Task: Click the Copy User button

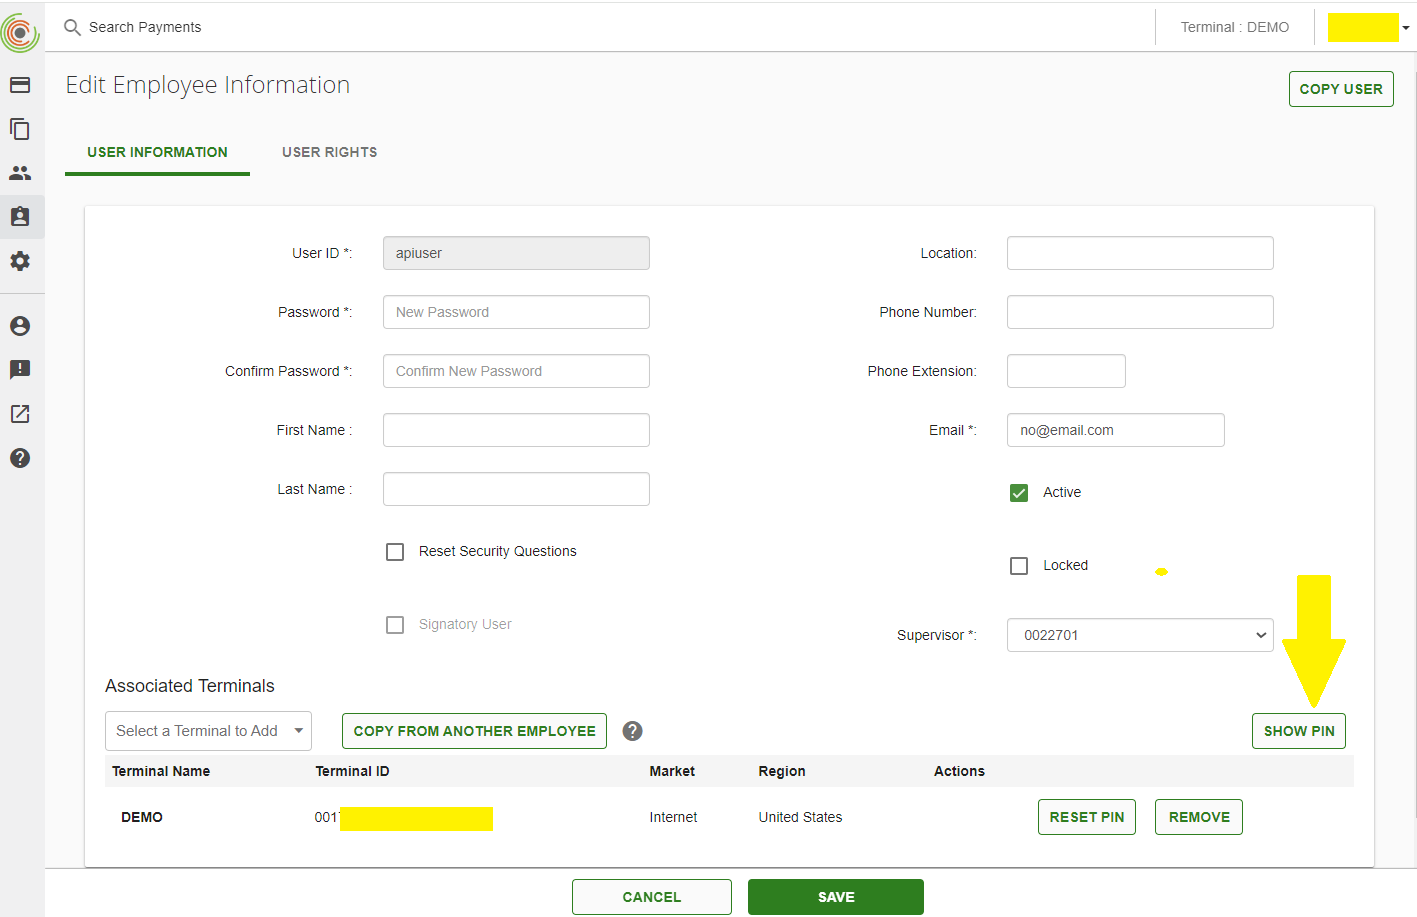Action: [x=1341, y=89]
